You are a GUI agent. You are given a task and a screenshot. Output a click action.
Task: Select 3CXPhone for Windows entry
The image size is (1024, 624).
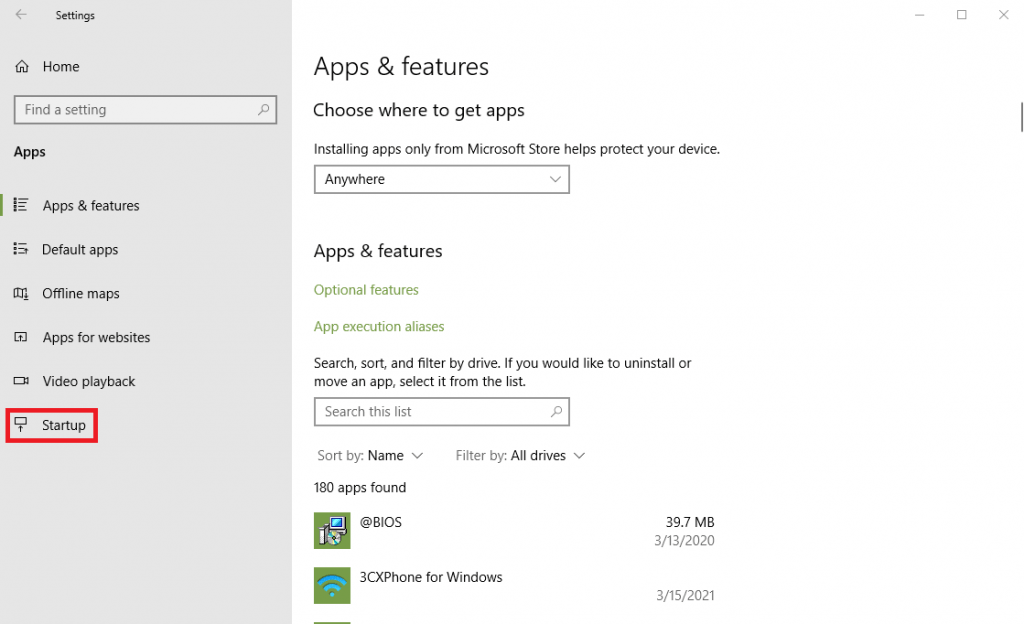click(x=514, y=585)
